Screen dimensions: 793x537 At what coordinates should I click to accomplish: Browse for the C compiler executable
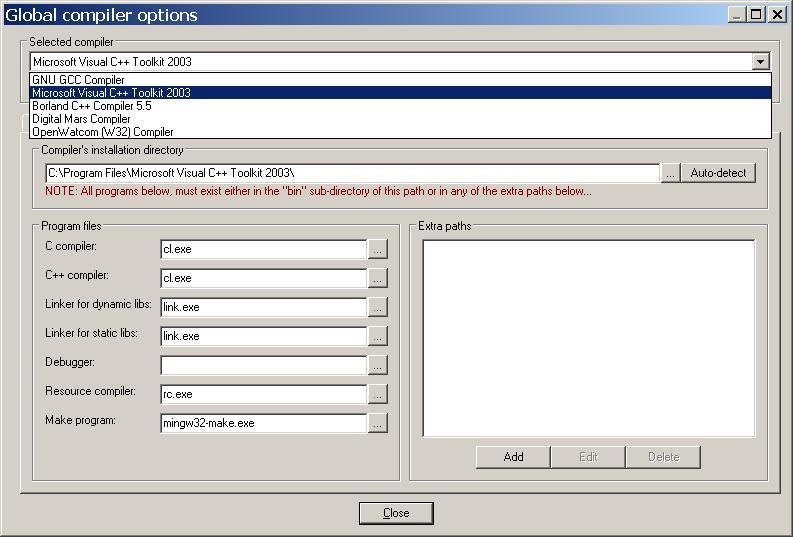pyautogui.click(x=377, y=249)
